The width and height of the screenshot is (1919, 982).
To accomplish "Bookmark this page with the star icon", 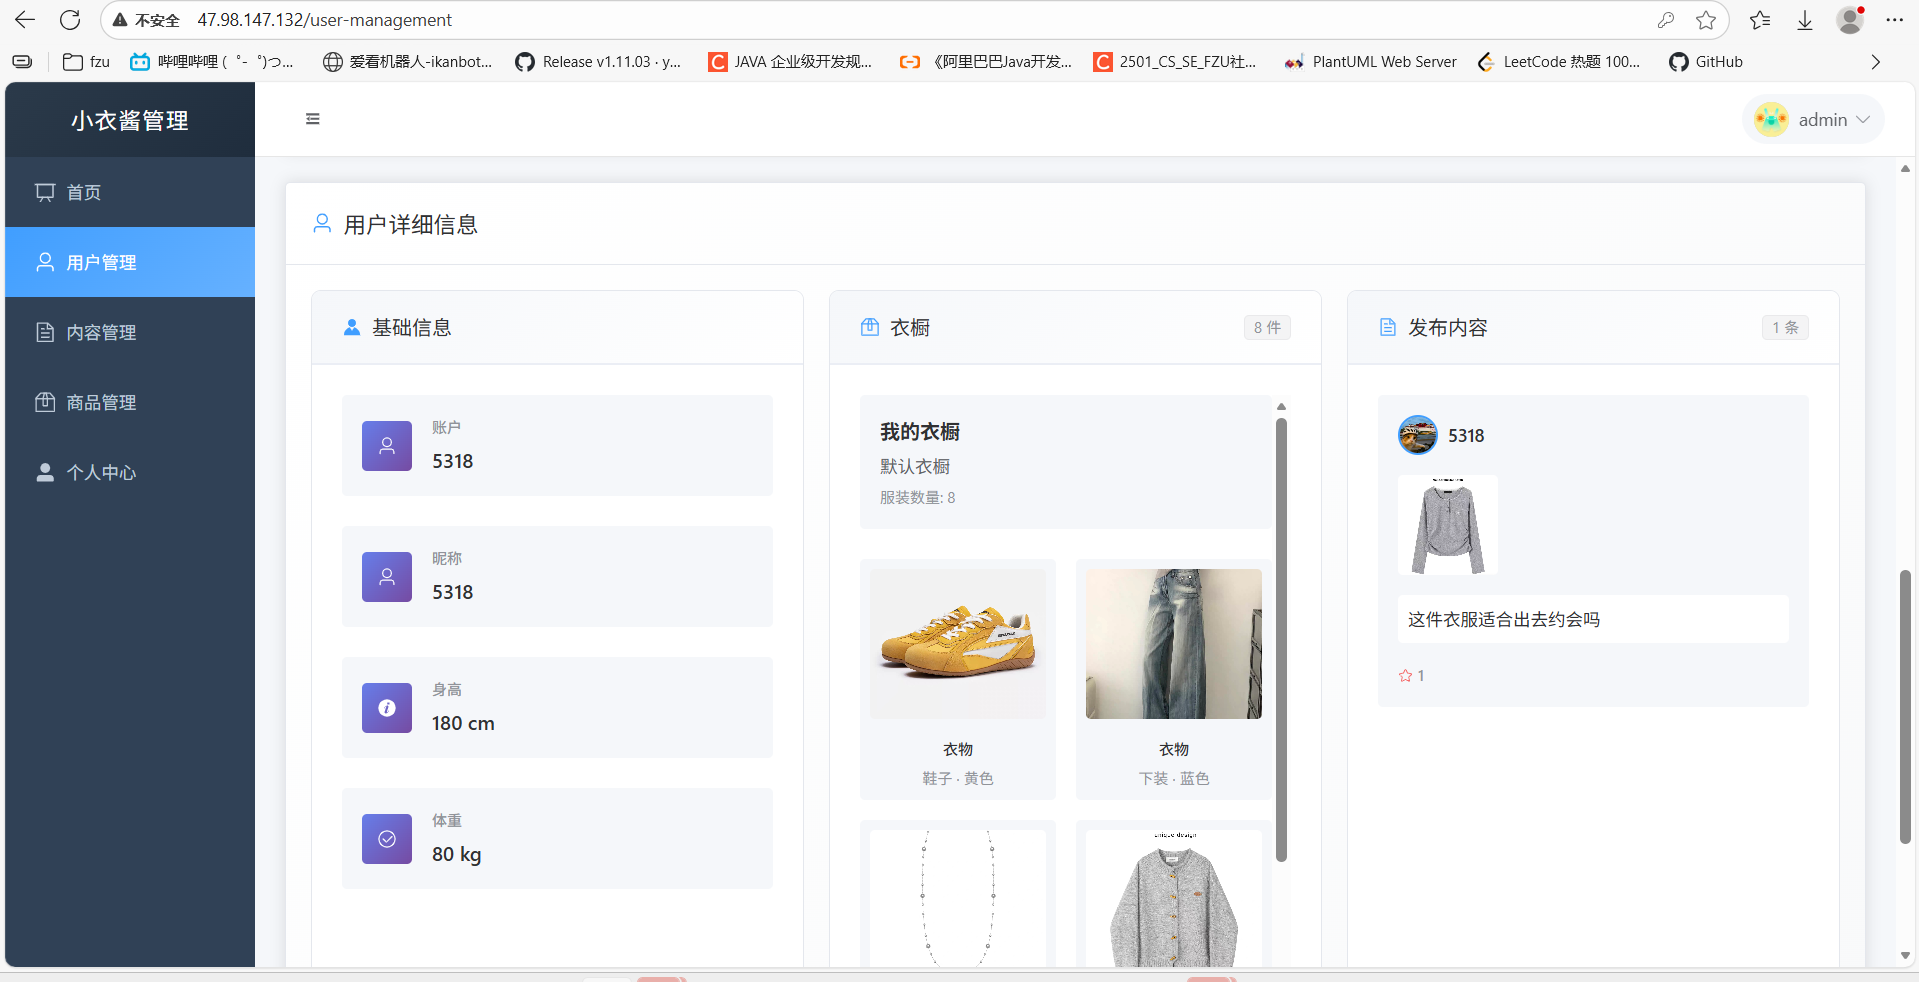I will coord(1706,20).
